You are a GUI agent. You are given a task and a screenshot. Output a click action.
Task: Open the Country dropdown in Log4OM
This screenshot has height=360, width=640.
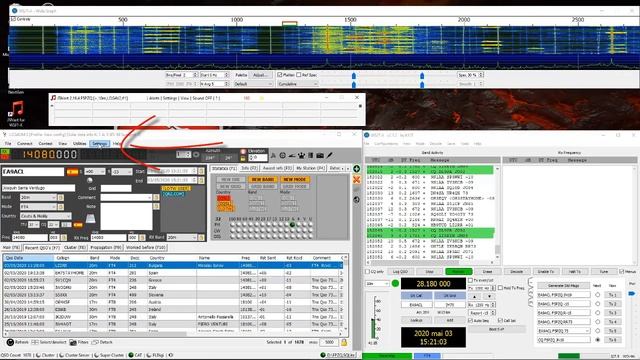[45, 216]
